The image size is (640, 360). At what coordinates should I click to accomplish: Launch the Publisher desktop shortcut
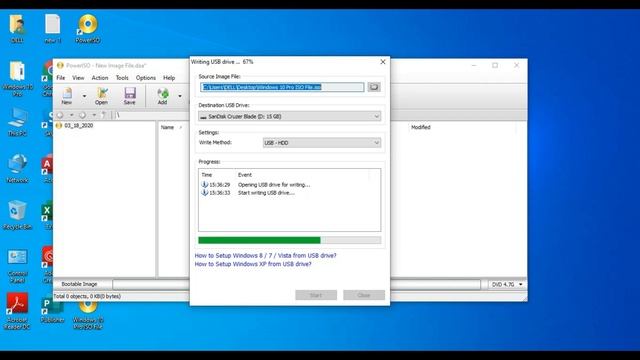click(x=52, y=311)
